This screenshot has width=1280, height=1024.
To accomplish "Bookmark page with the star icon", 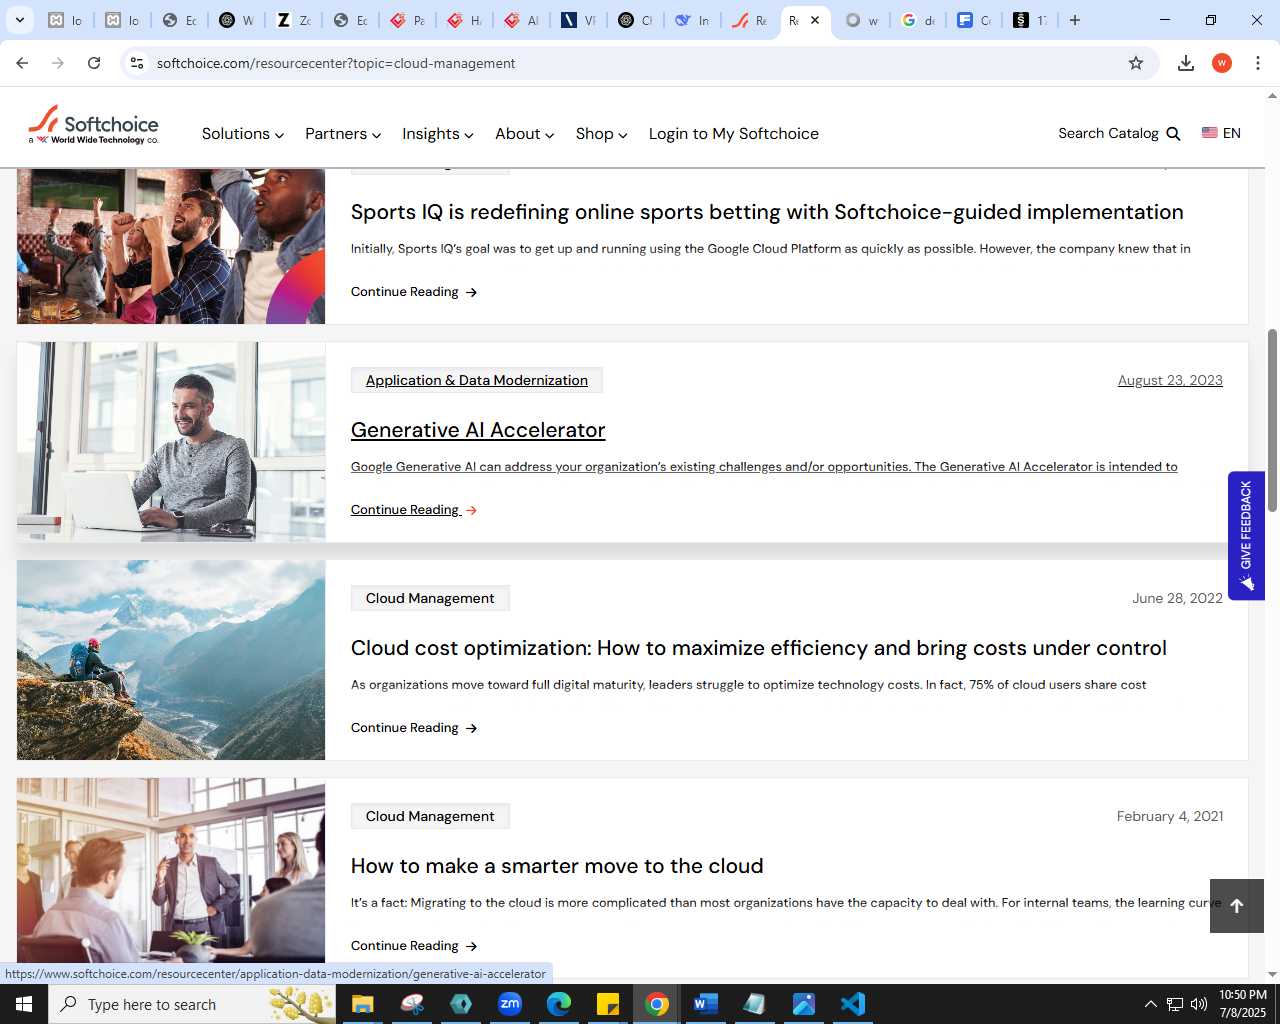I will coord(1136,63).
